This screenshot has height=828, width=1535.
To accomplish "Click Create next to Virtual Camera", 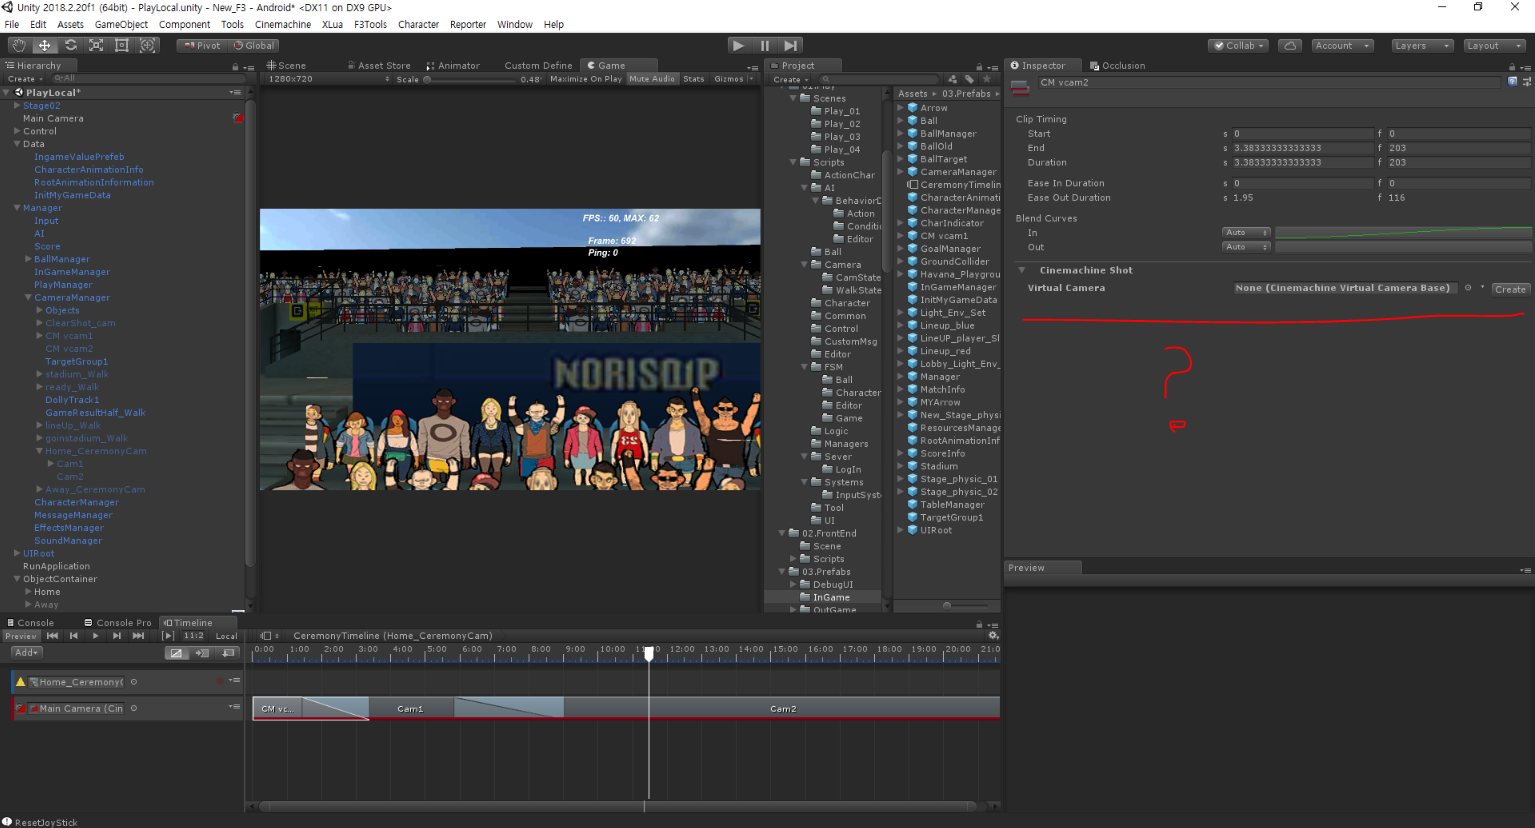I will click(x=1510, y=289).
